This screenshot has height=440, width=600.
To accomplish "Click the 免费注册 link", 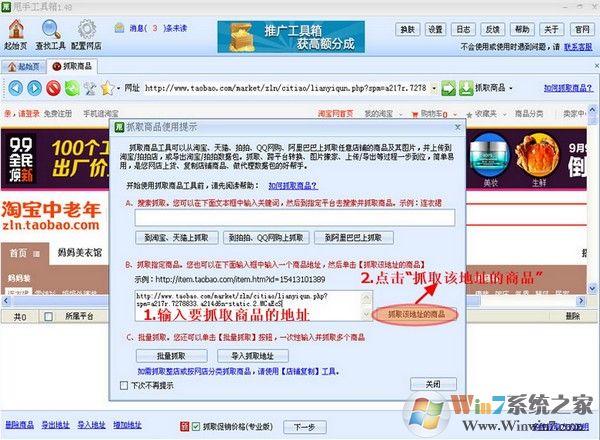I will 58,114.
